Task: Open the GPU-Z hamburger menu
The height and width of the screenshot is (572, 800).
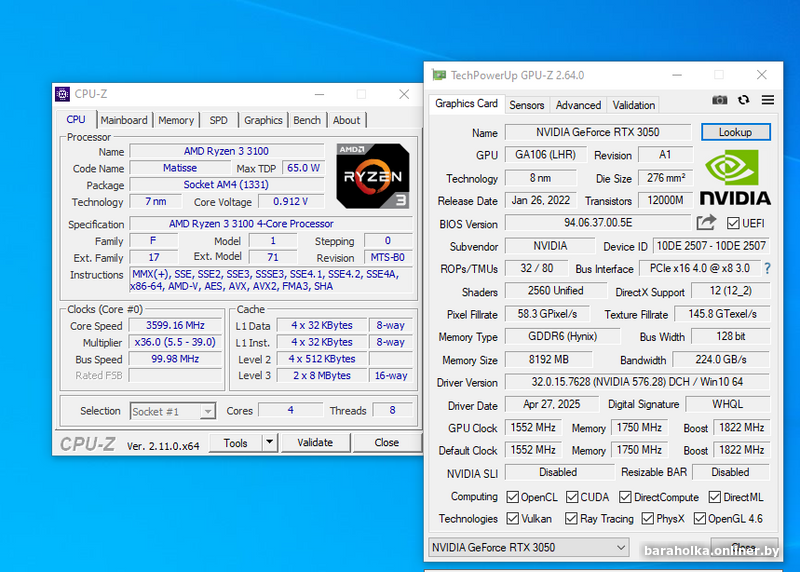Action: 767,100
